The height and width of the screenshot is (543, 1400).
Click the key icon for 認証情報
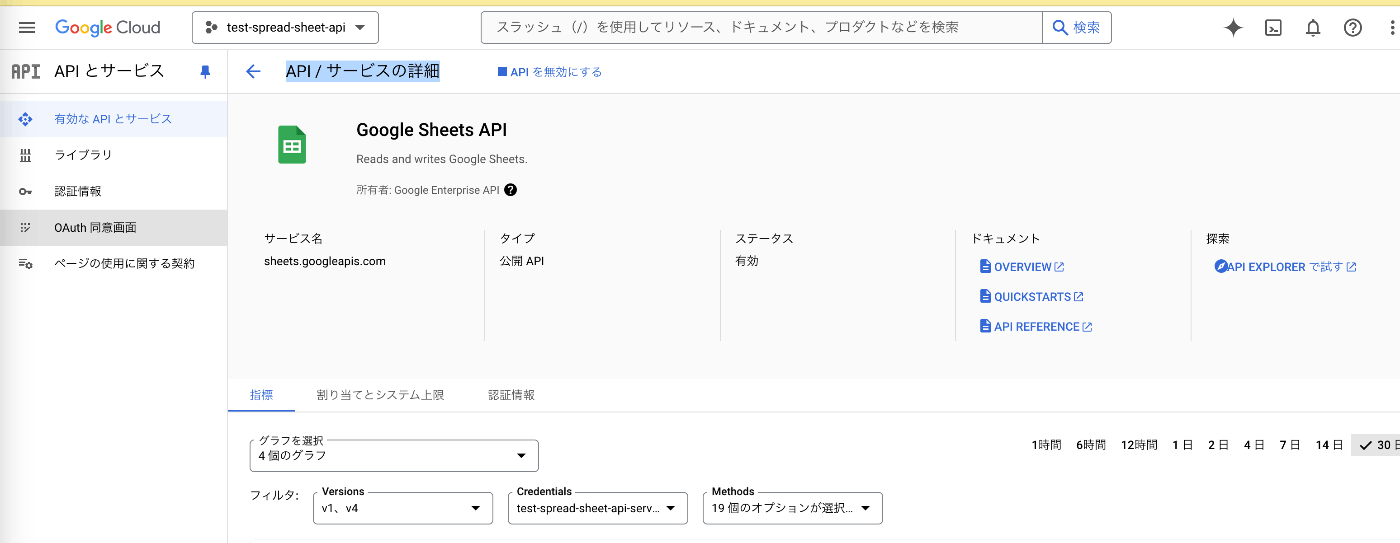click(26, 191)
